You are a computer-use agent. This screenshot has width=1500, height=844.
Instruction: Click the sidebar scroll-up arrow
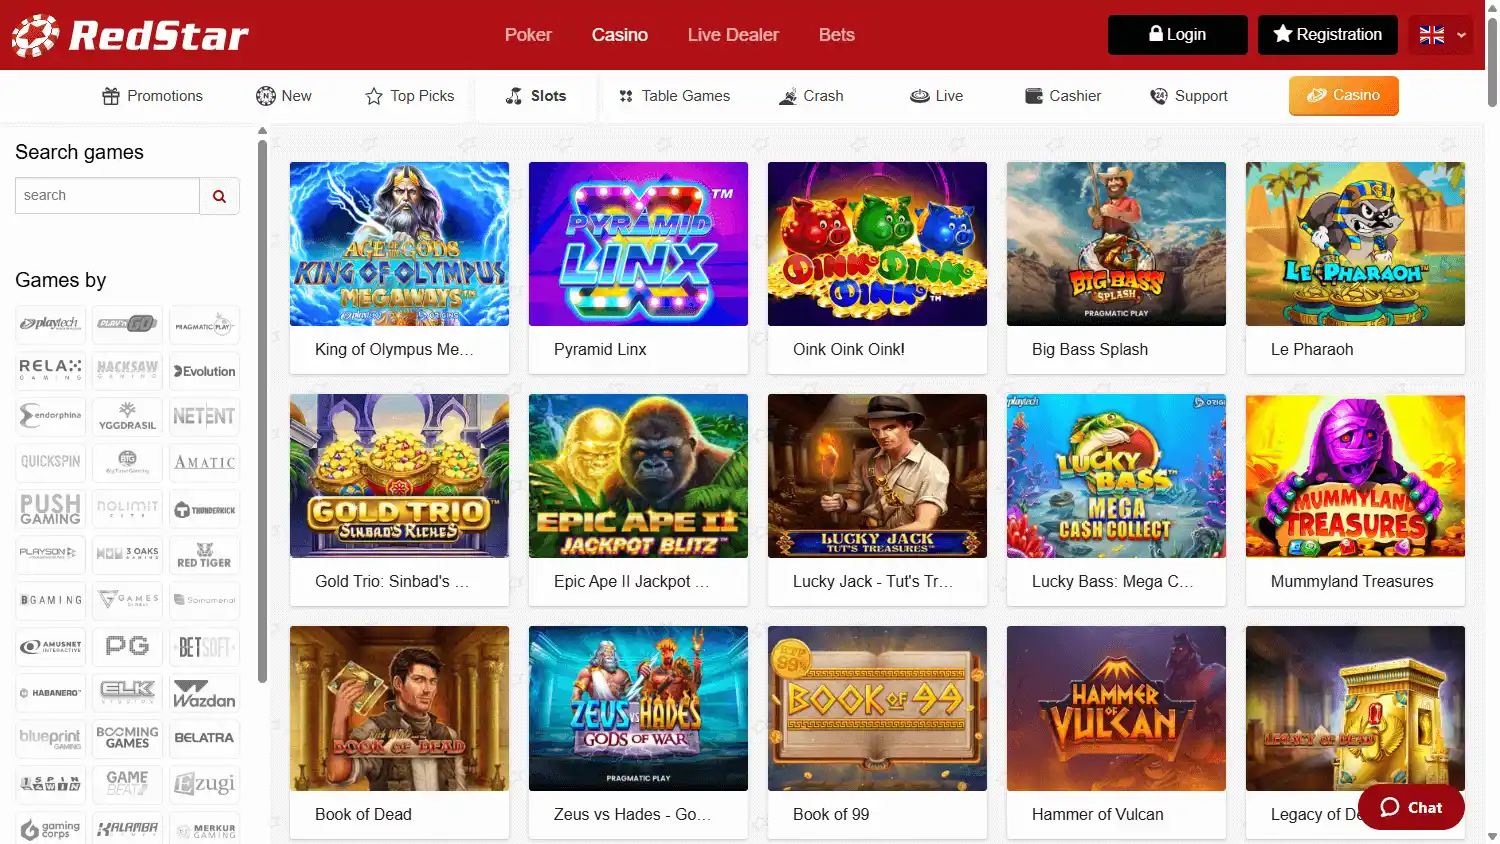pos(263,131)
